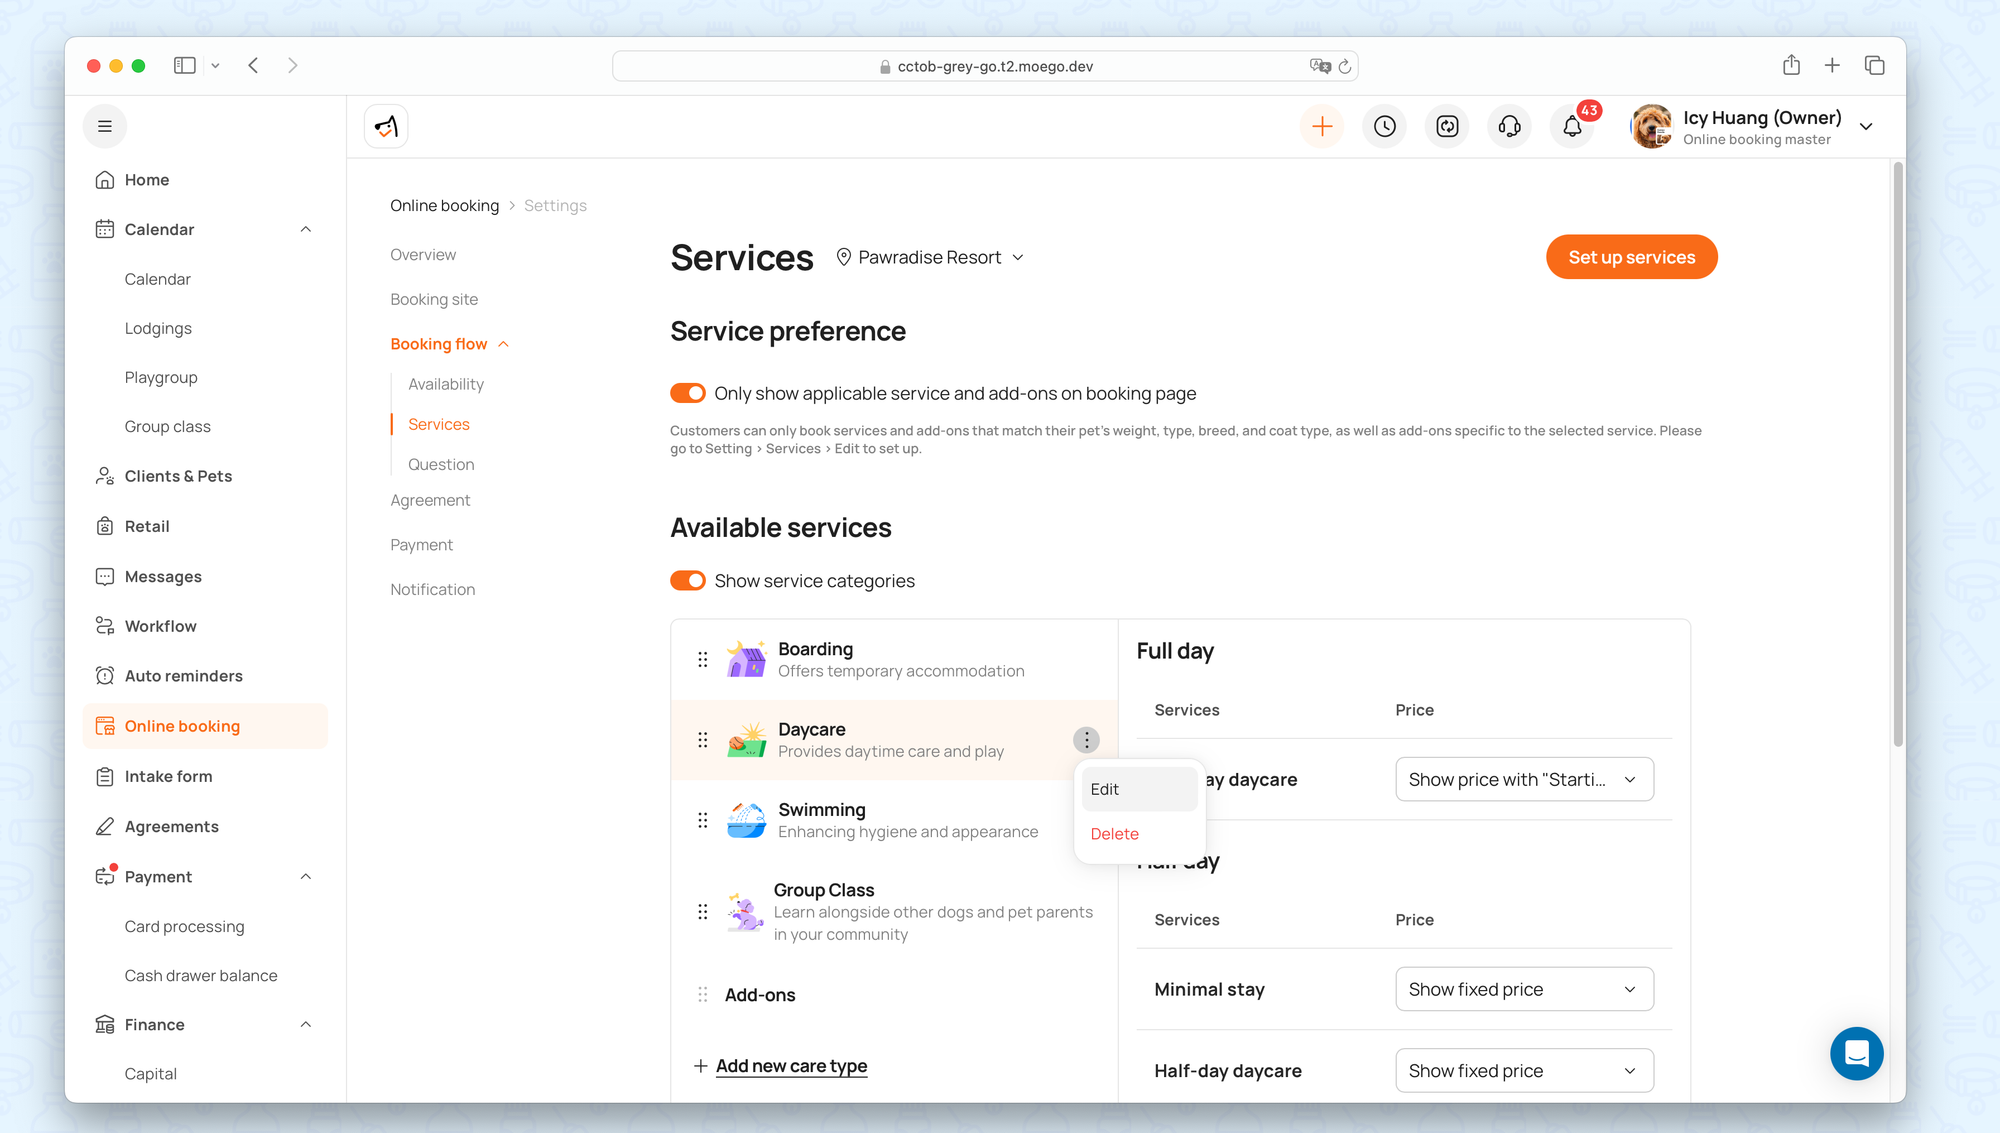
Task: Open the notifications bell icon
Action: pos(1572,127)
